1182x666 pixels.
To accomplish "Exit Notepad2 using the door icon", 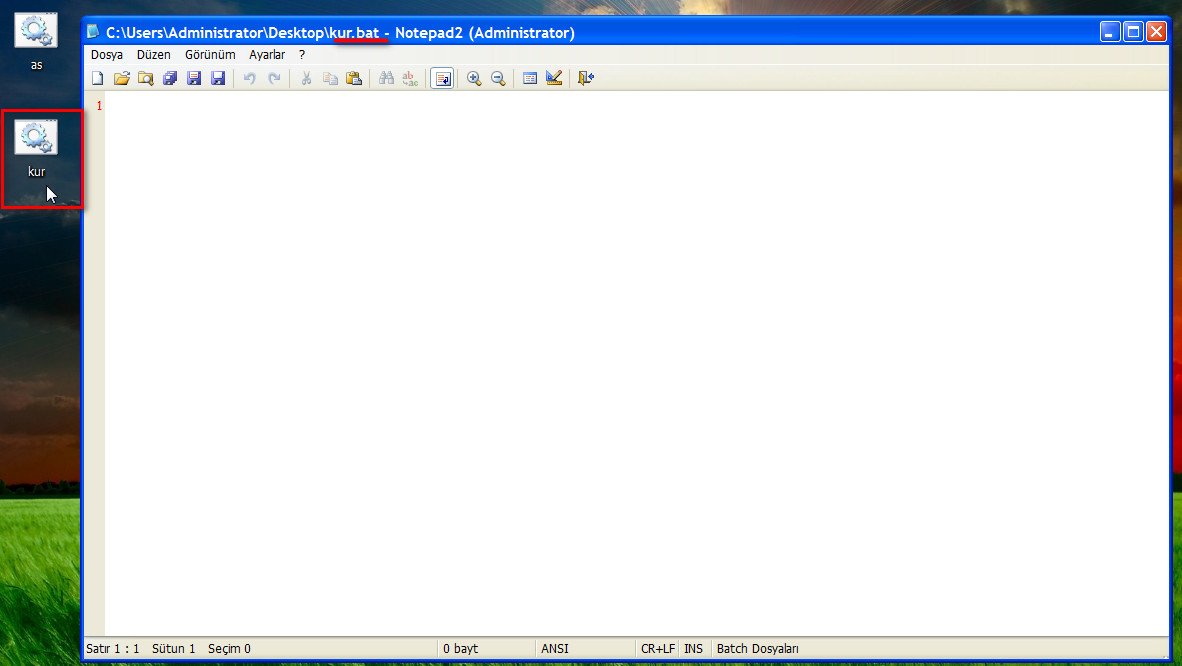I will tap(586, 78).
